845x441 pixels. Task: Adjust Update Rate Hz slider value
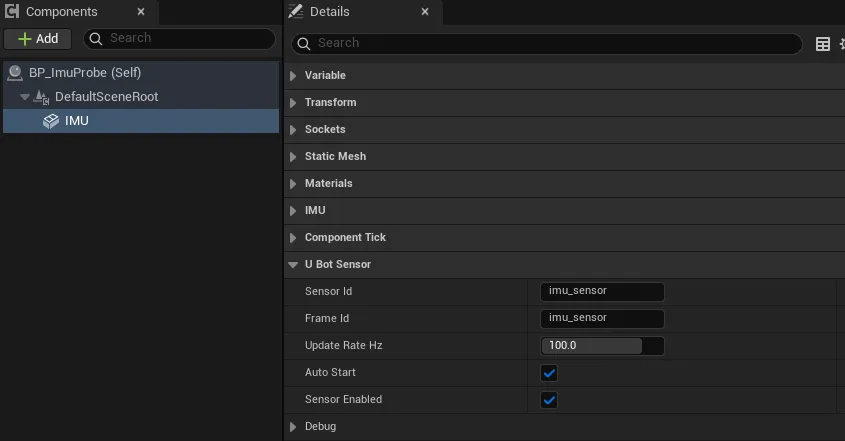click(602, 346)
